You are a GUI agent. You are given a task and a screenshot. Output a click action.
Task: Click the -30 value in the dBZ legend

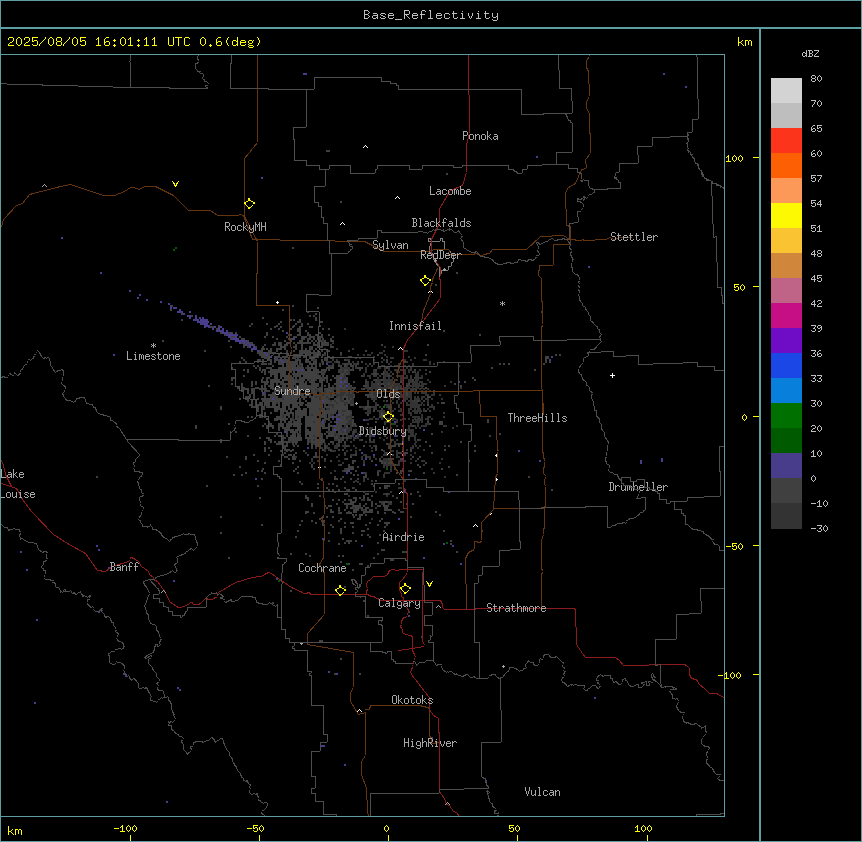click(819, 528)
